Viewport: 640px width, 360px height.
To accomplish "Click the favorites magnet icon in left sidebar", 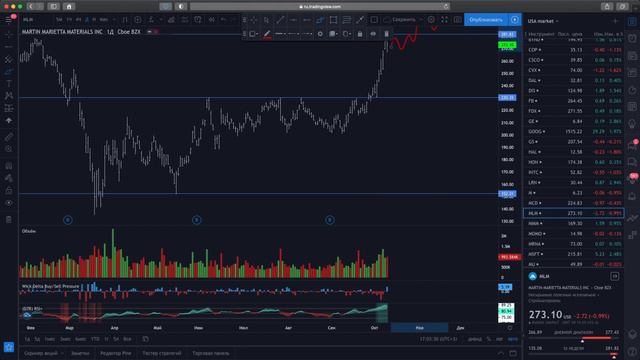I will [9, 166].
